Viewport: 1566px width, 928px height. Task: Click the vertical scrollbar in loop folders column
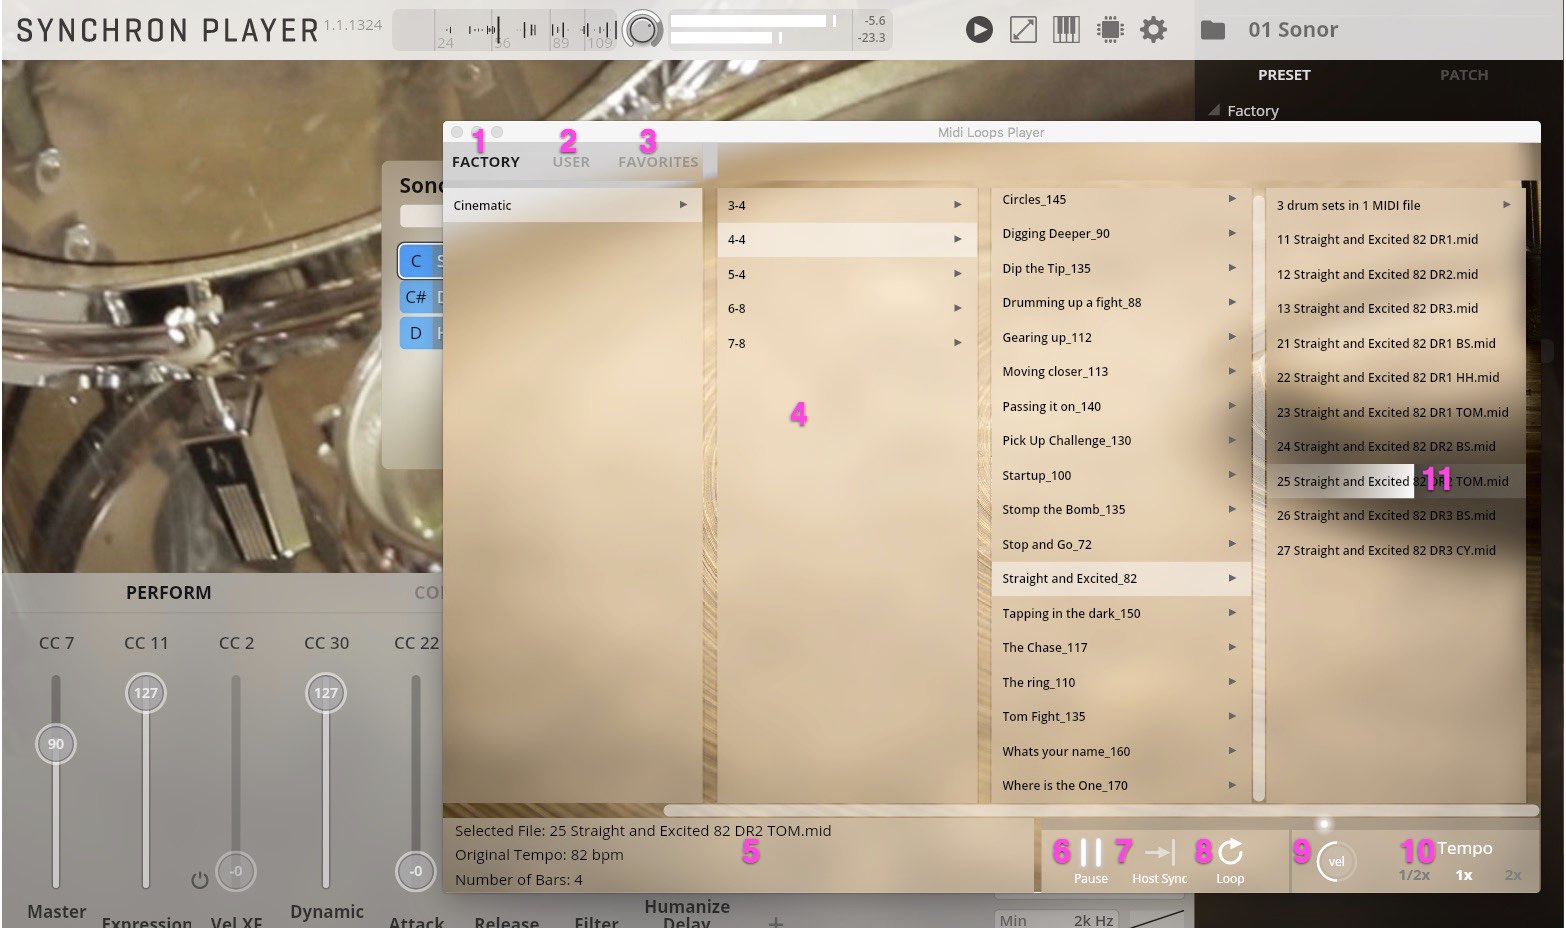pyautogui.click(x=1259, y=498)
